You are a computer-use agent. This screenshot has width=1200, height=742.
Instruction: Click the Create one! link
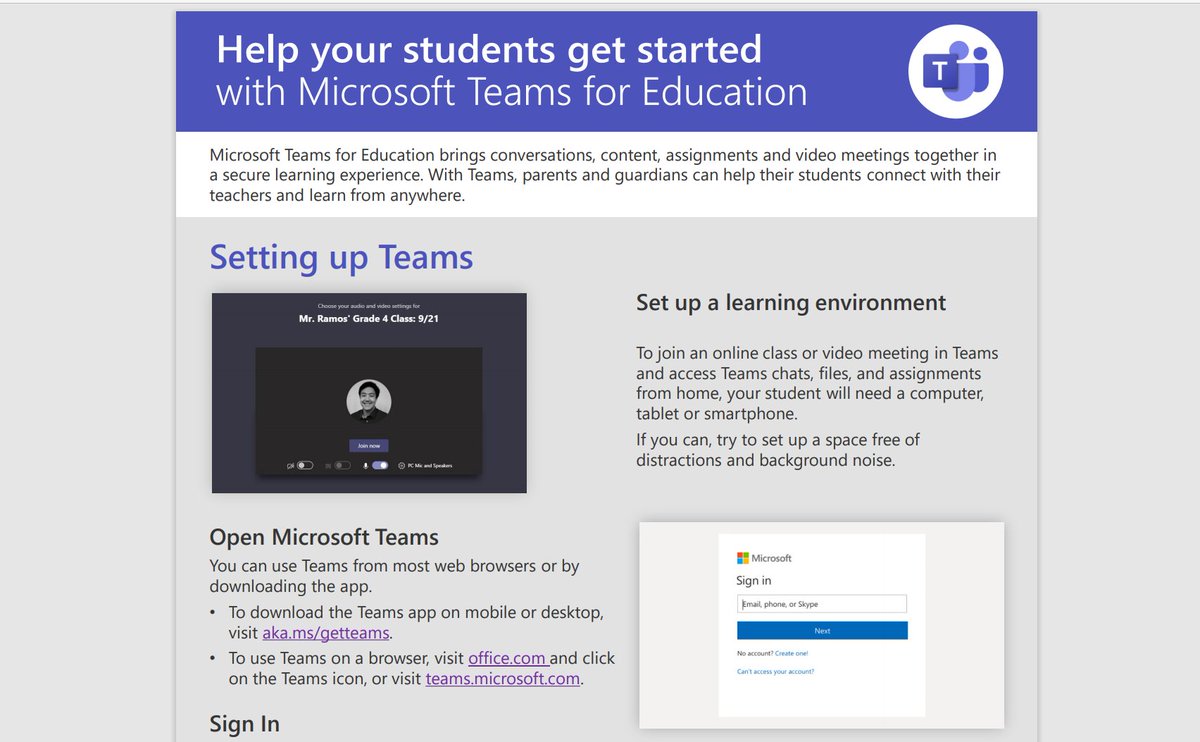click(x=792, y=653)
